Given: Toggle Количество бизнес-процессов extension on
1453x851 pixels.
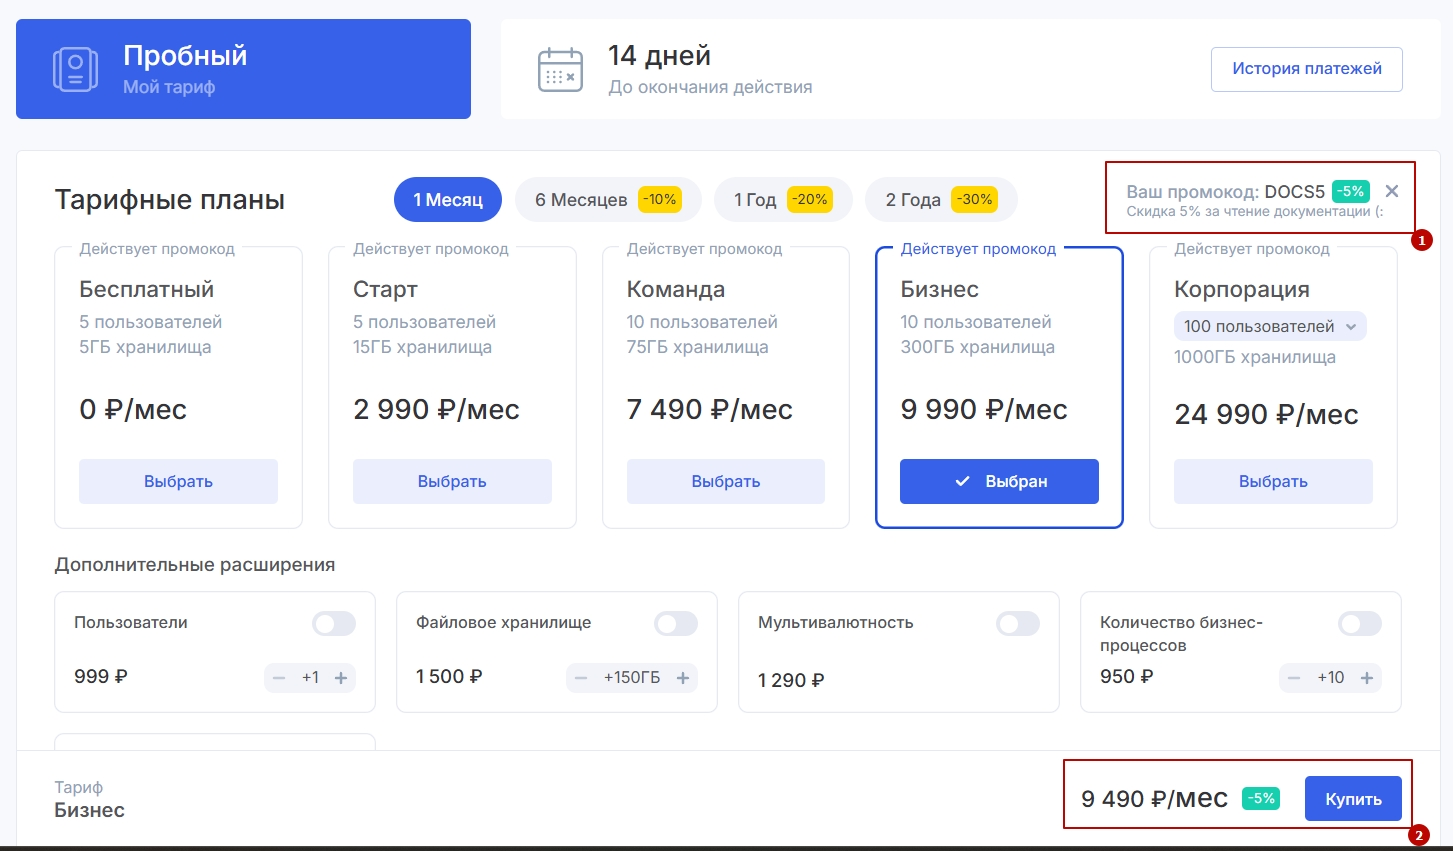Looking at the screenshot, I should pos(1360,624).
